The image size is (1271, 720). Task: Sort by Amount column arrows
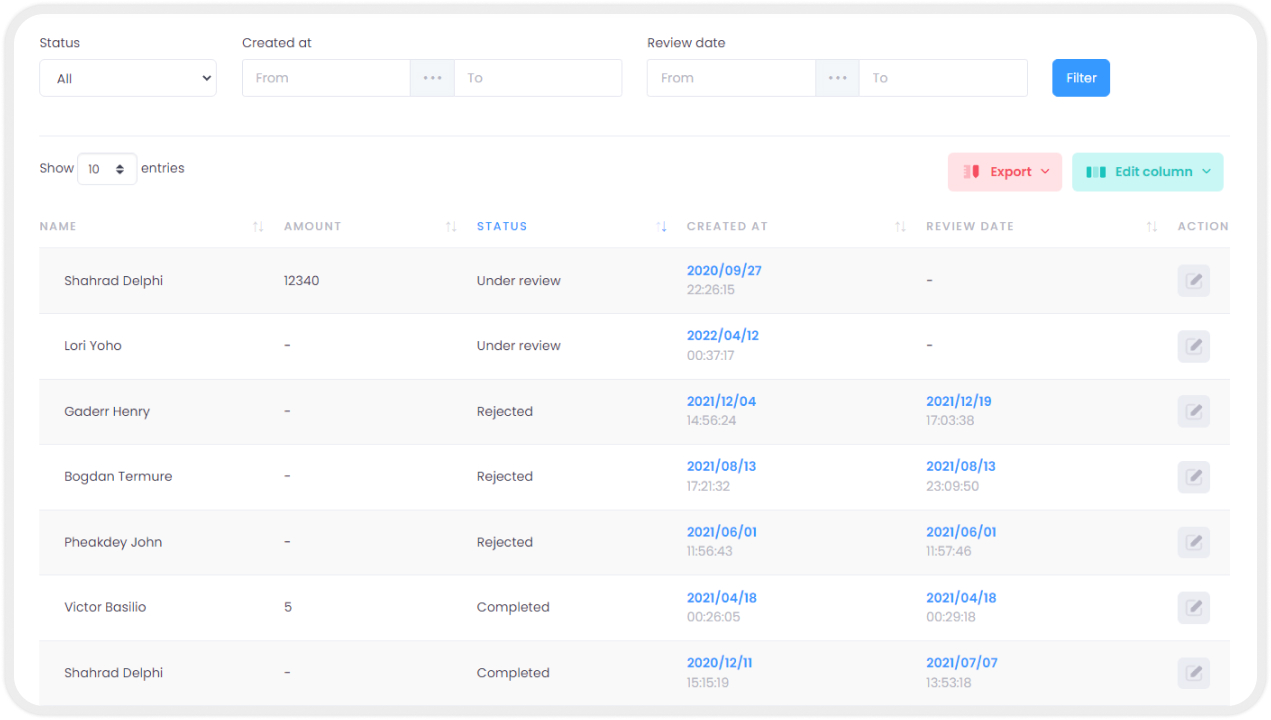[450, 227]
